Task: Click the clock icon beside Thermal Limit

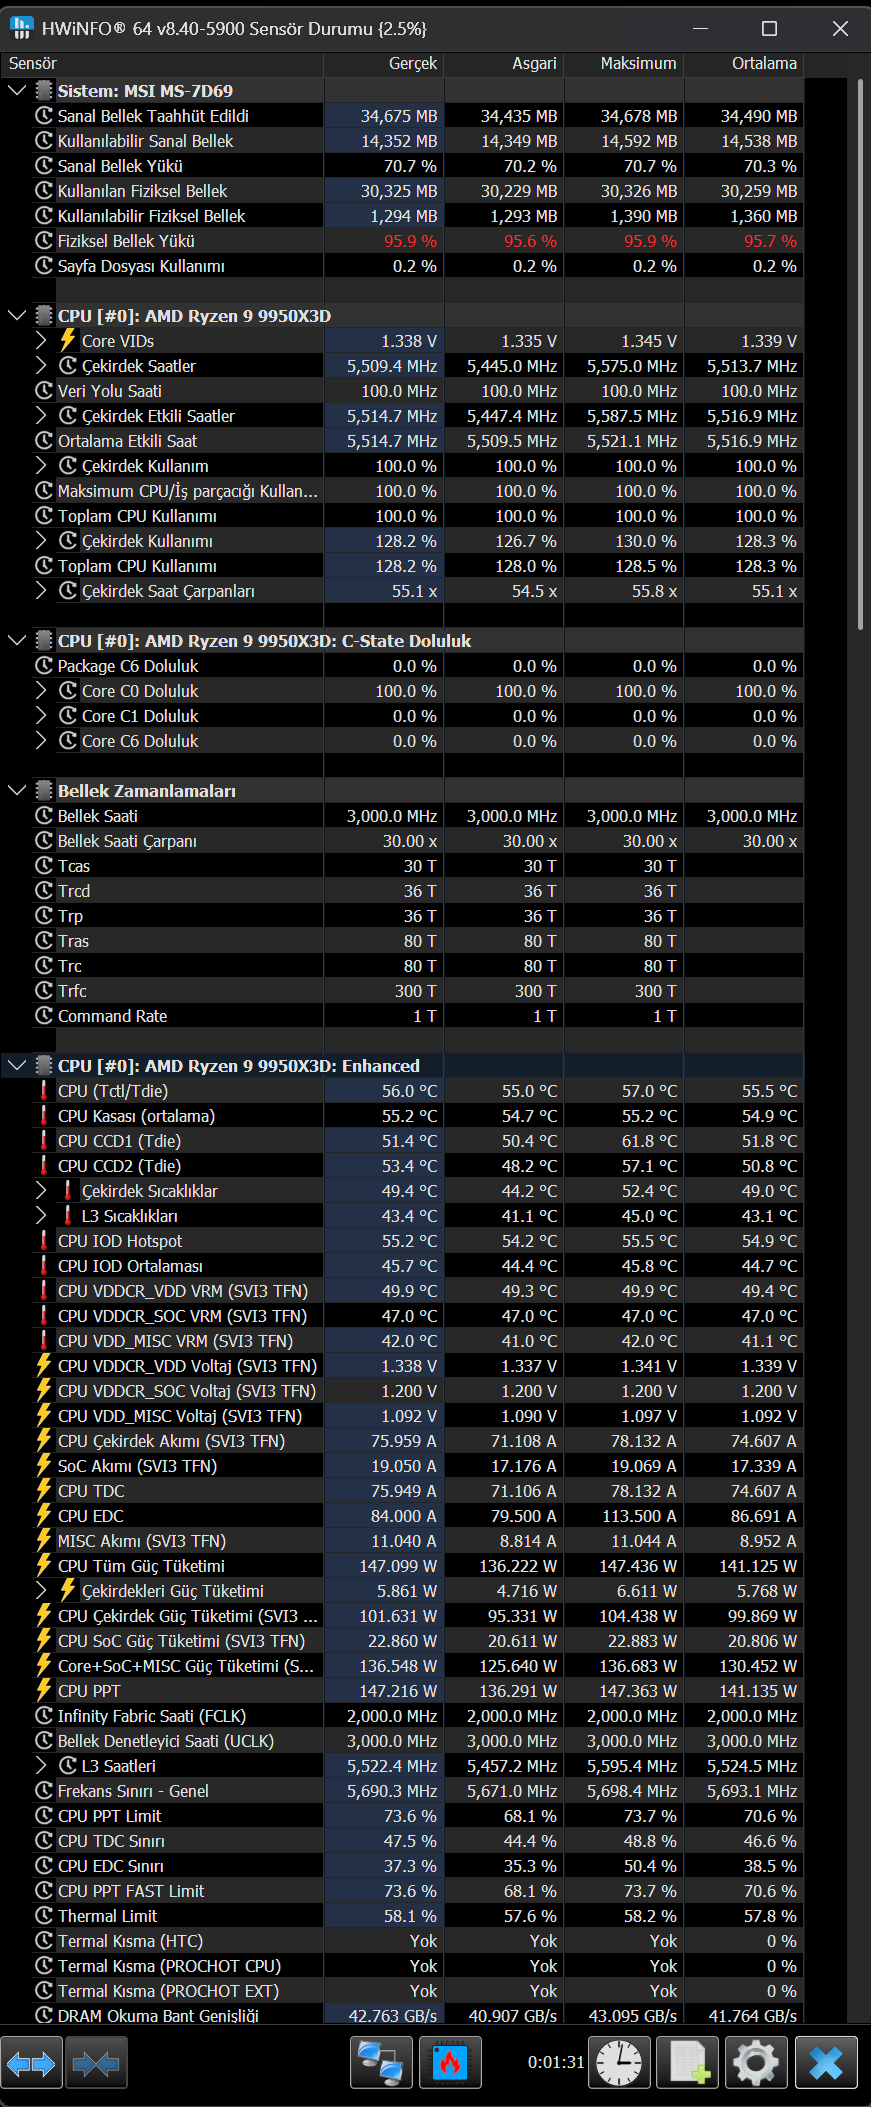Action: point(43,1915)
